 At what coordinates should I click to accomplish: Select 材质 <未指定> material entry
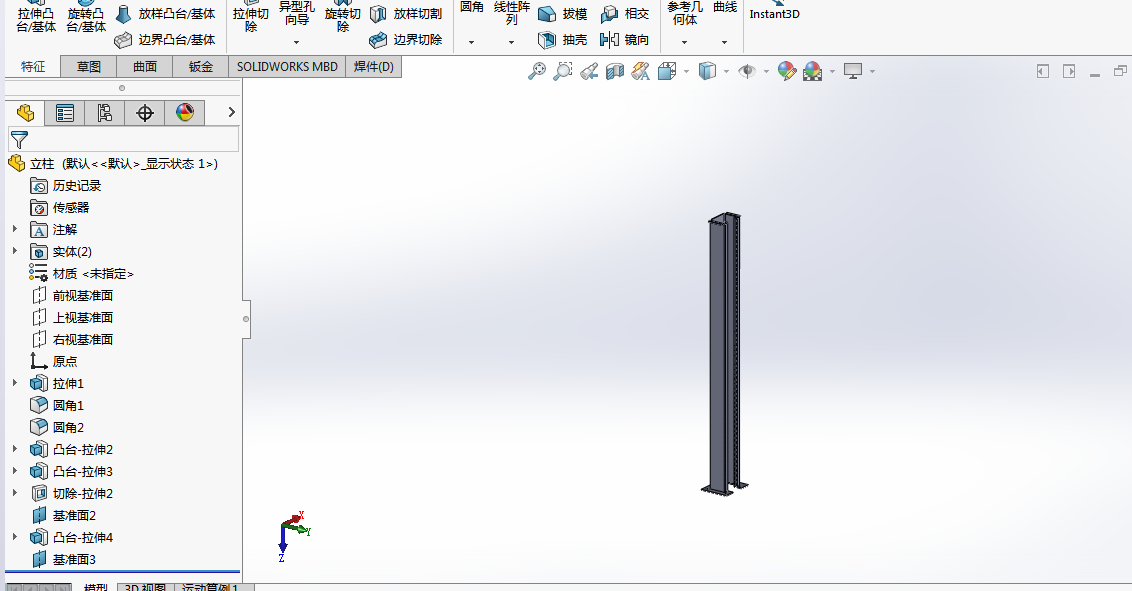82,273
